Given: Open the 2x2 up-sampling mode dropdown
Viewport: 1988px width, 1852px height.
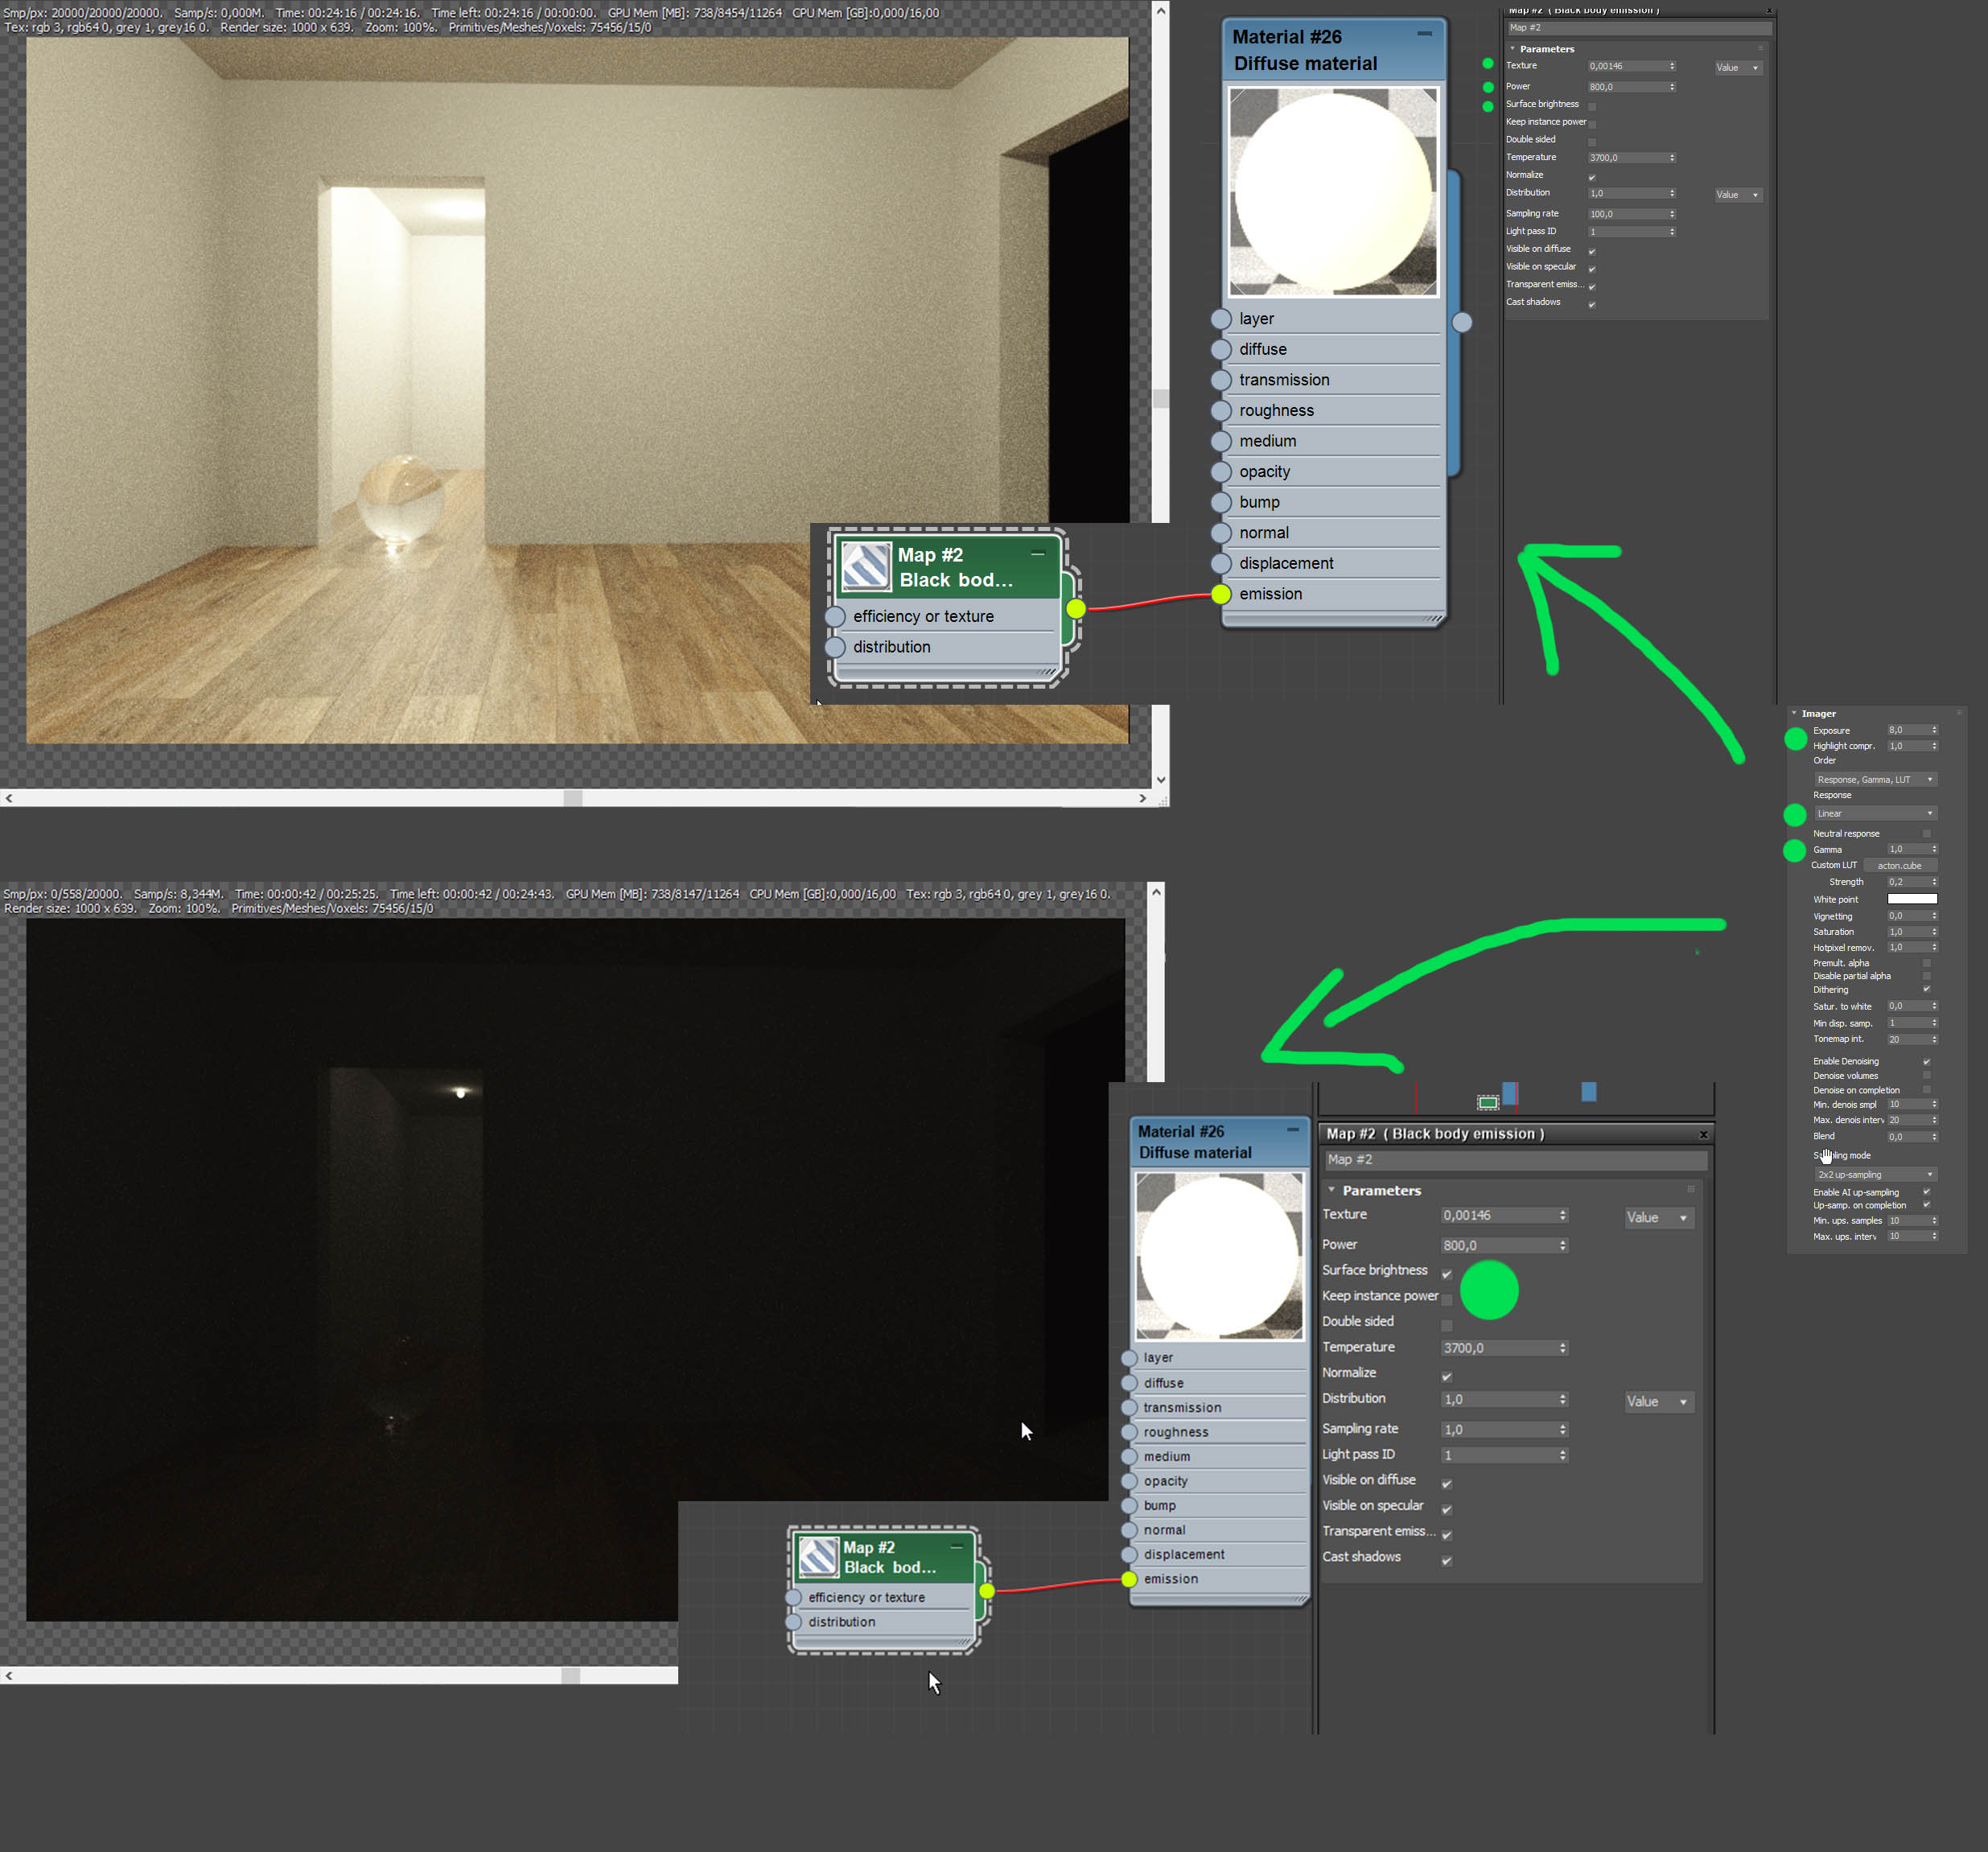Looking at the screenshot, I should [1875, 1174].
